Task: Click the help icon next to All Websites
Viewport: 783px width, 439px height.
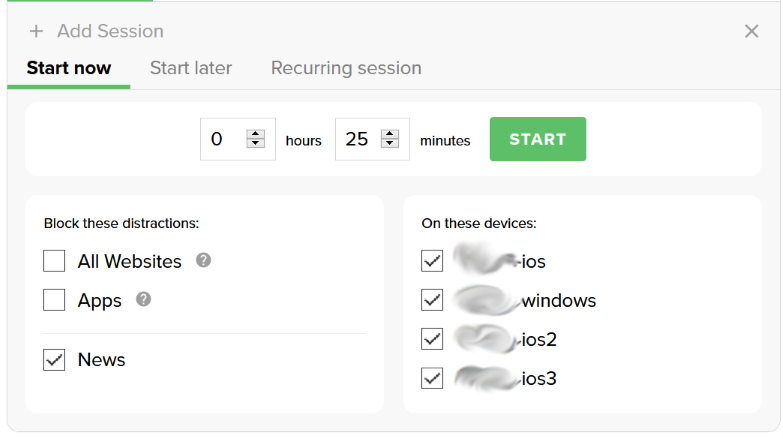Action: (x=204, y=260)
